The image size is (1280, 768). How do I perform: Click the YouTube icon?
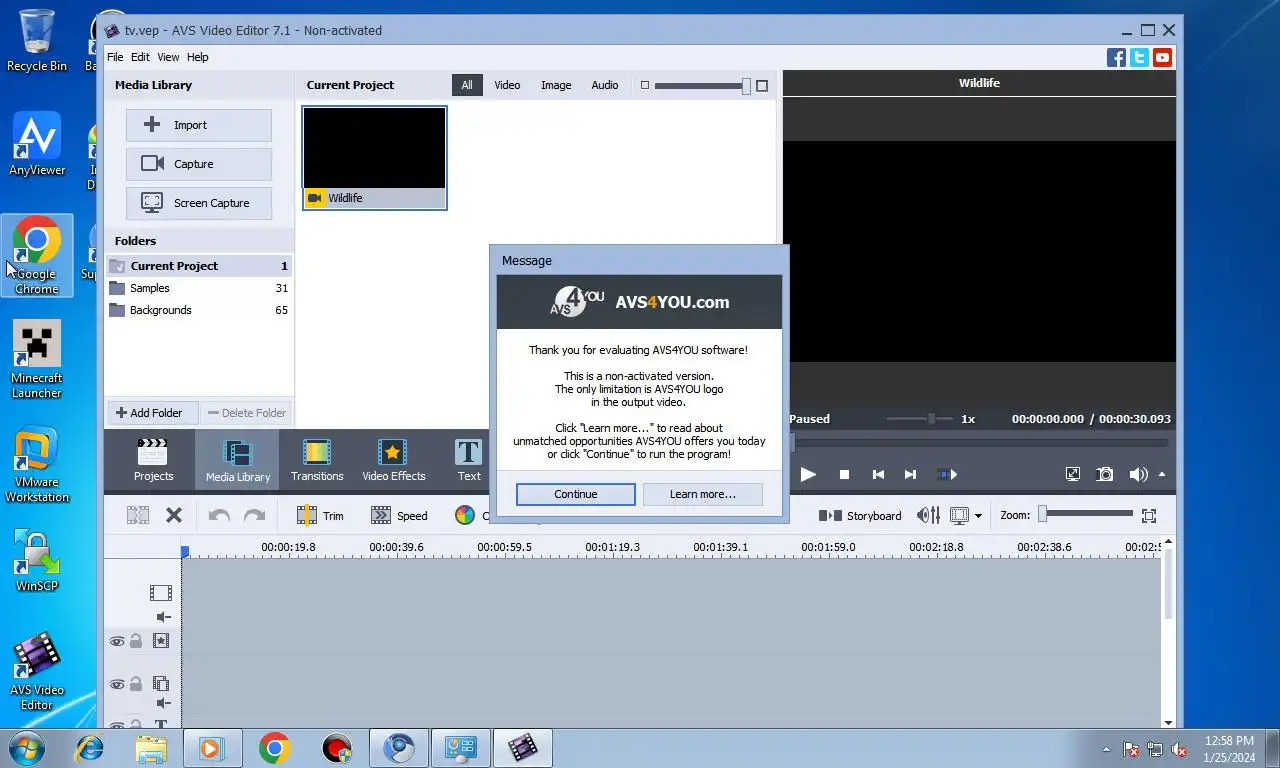coord(1162,58)
